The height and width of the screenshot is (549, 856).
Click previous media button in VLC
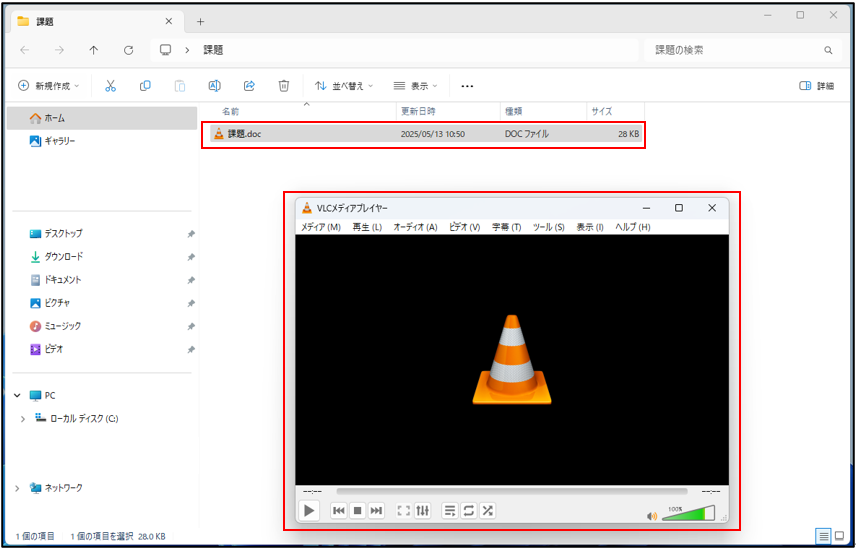[338, 511]
